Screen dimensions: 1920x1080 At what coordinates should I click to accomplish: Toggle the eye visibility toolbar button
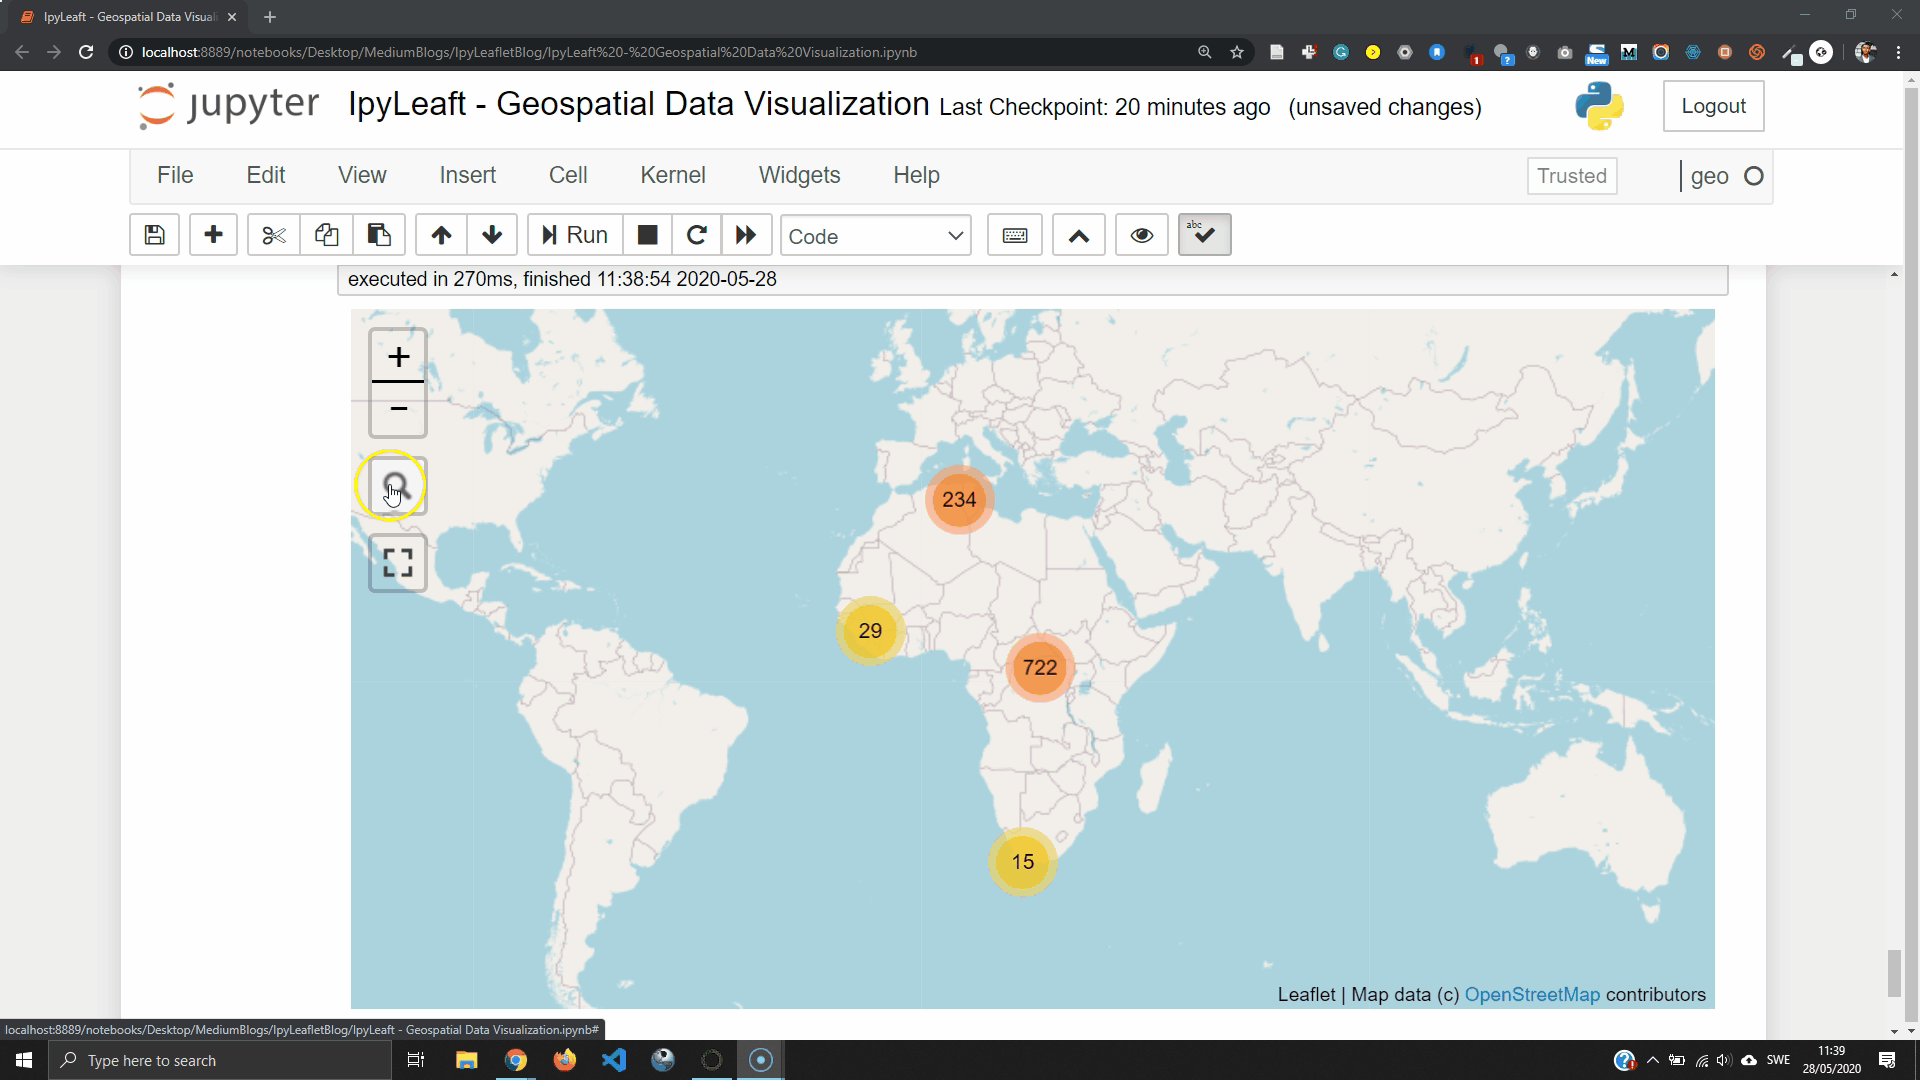pos(1141,235)
